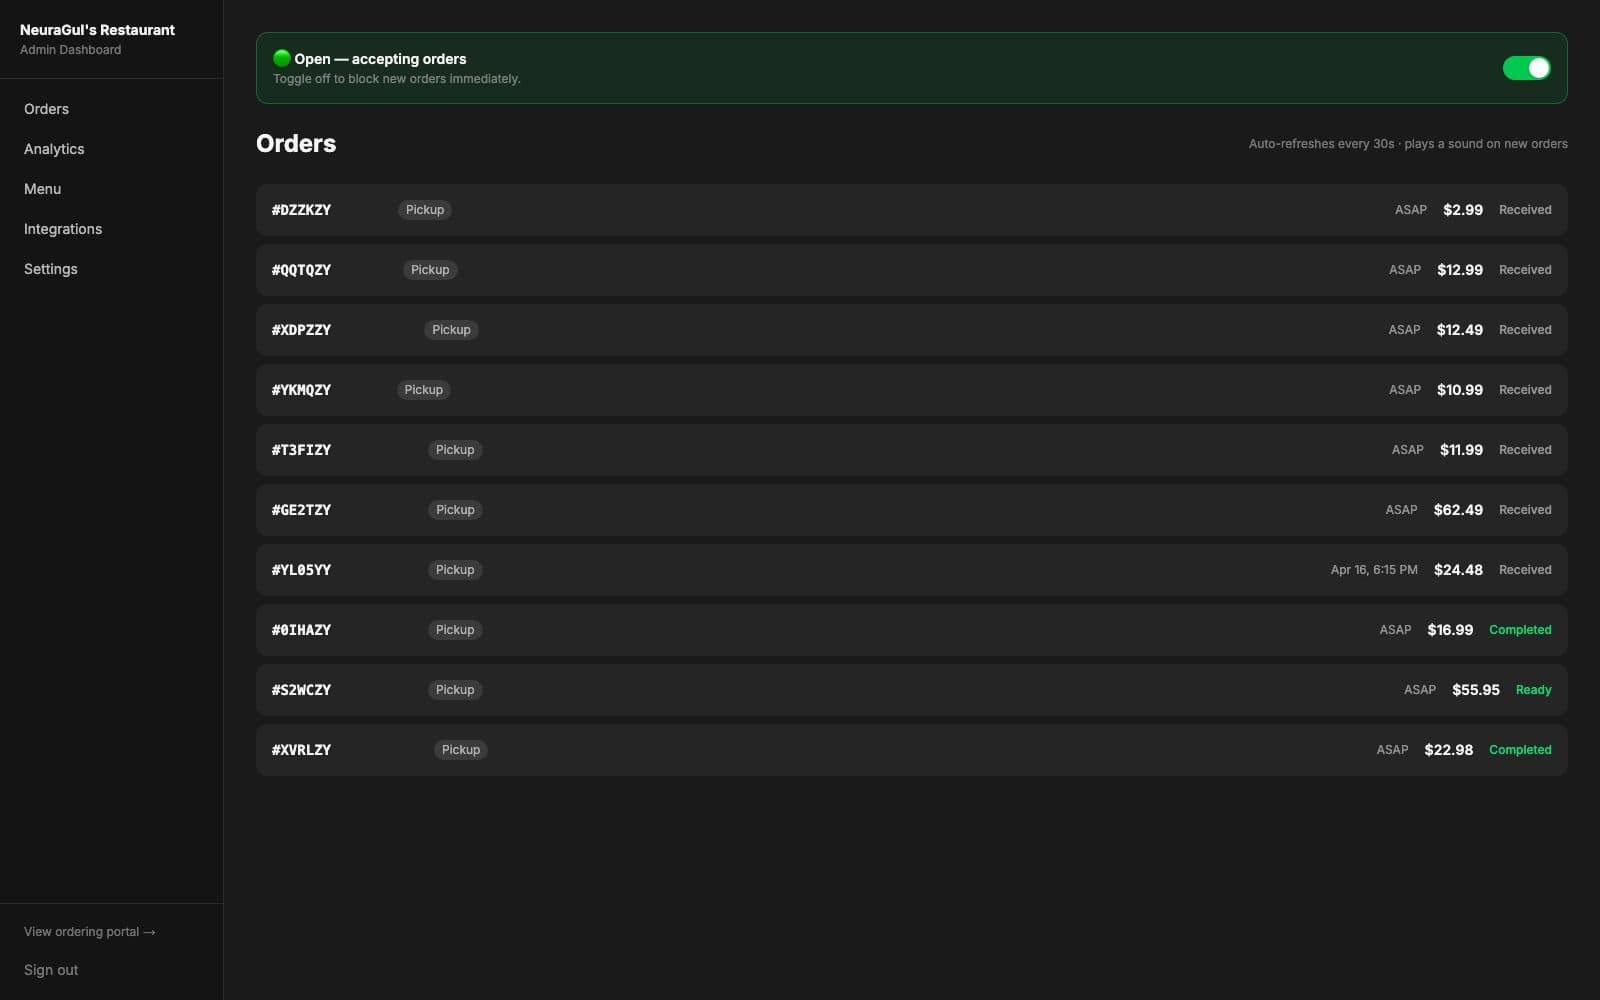Click the Apr 16, 6:15 PM time
This screenshot has height=1000, width=1600.
[1374, 570]
